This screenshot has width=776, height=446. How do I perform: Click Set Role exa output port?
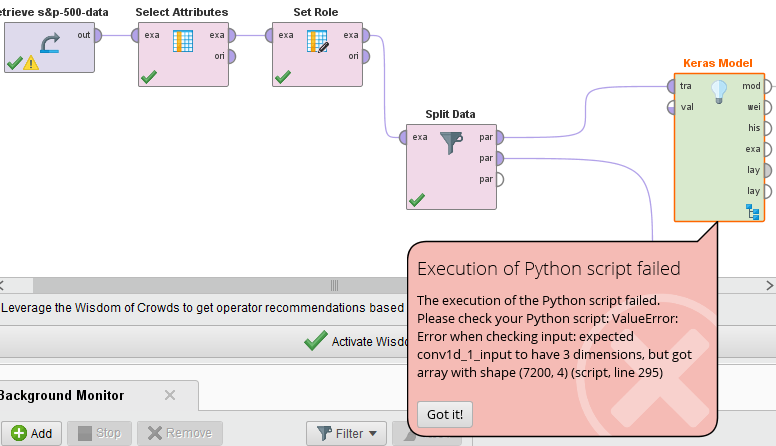365,36
